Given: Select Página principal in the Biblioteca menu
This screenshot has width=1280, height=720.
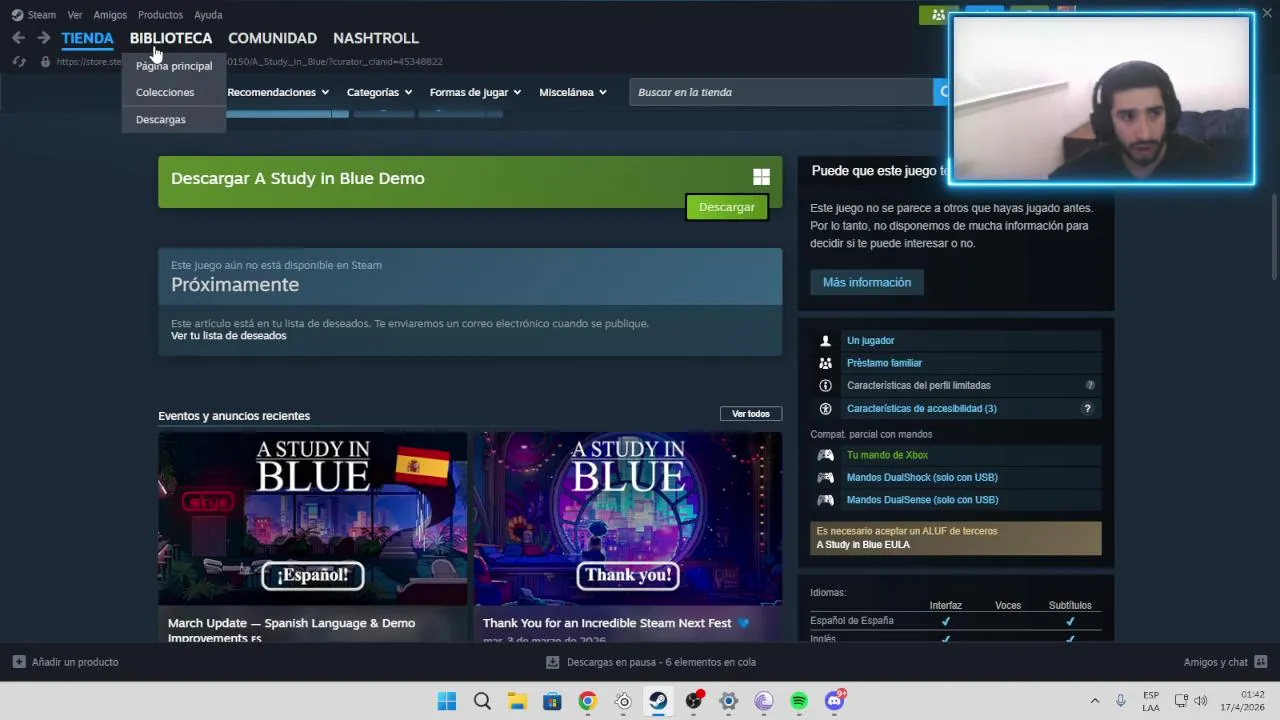Looking at the screenshot, I should point(174,66).
